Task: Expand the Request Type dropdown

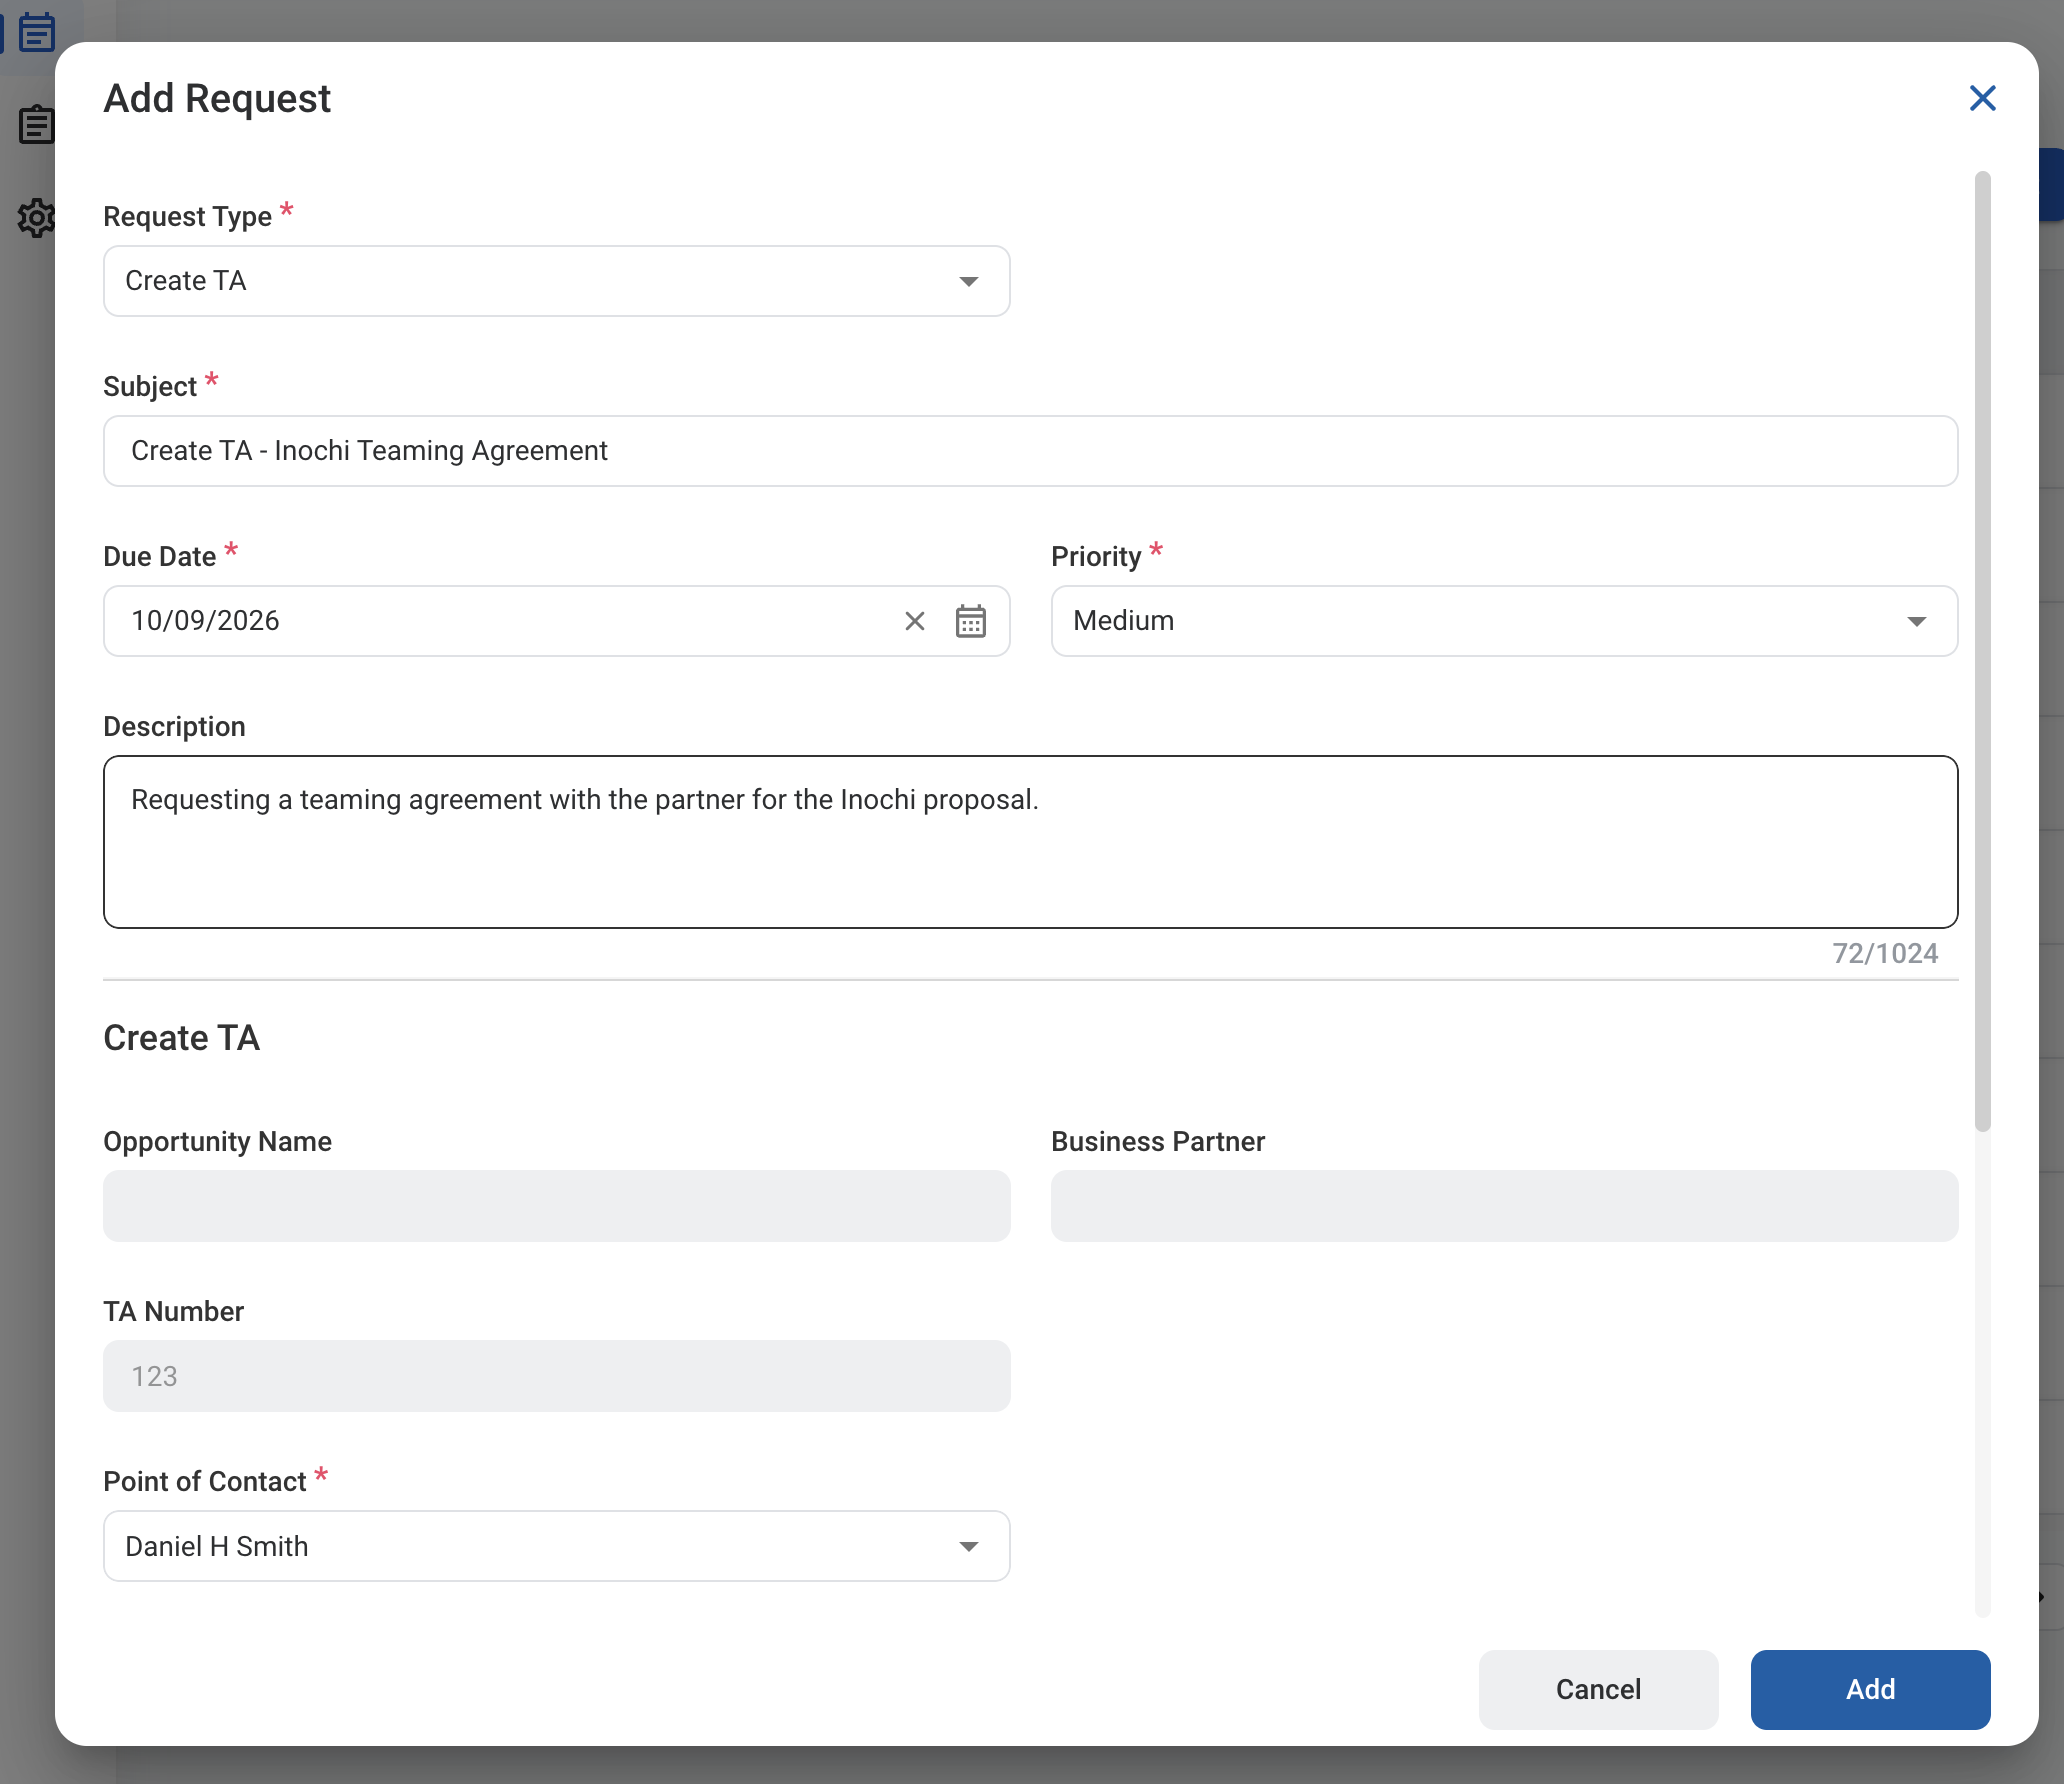Action: [x=556, y=281]
